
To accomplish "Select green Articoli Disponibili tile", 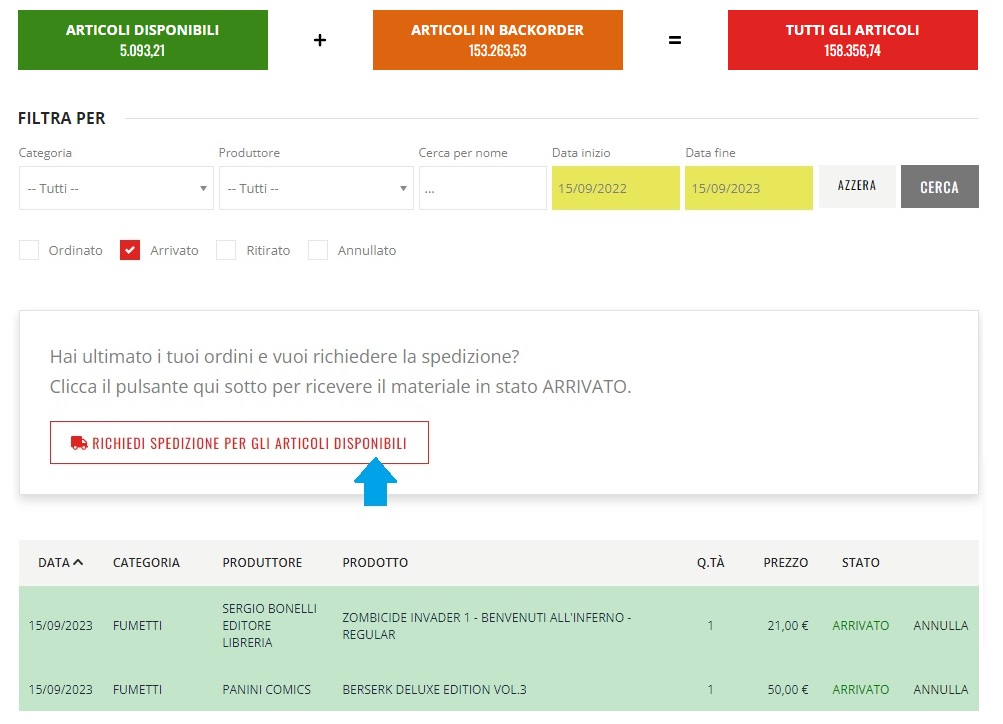I will (143, 40).
